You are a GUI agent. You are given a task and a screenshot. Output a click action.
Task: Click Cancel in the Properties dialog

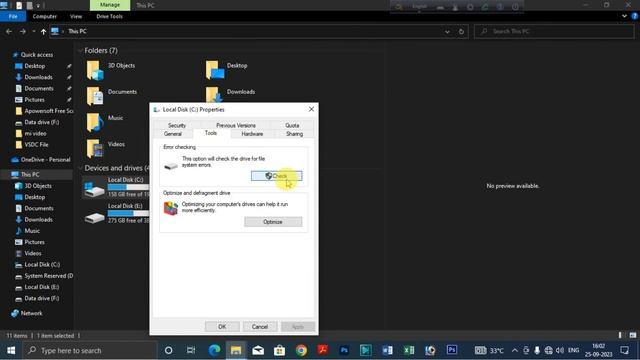(260, 327)
